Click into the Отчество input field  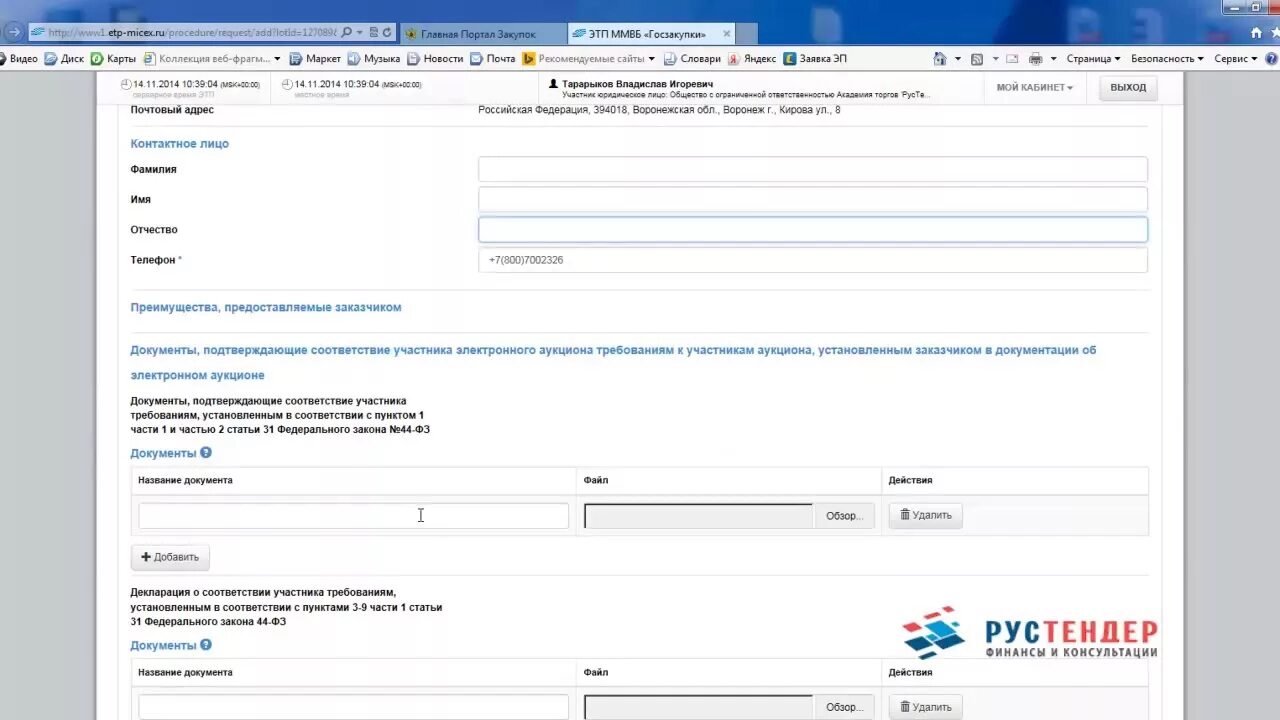click(x=812, y=229)
